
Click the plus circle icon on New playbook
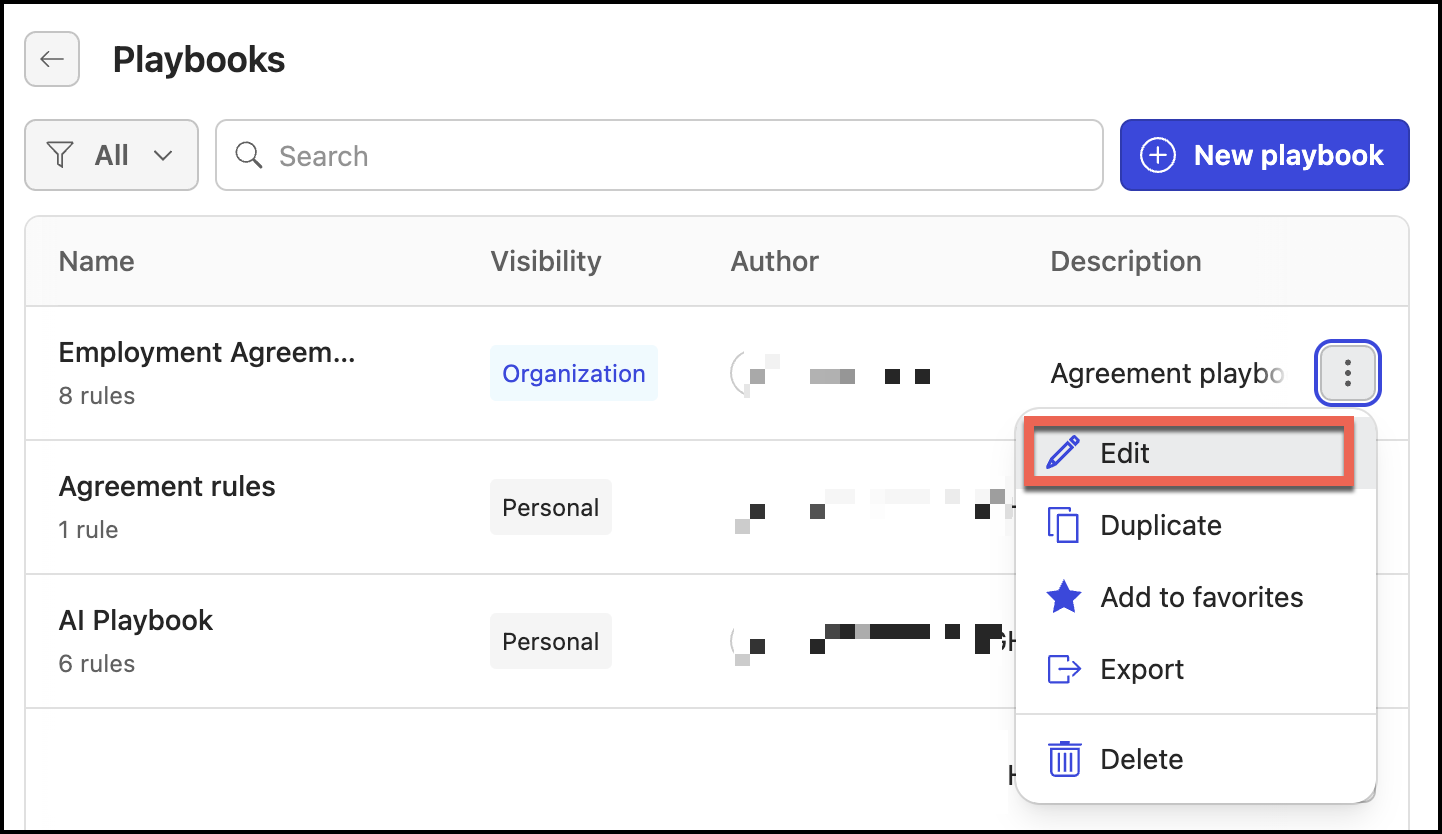point(1158,155)
